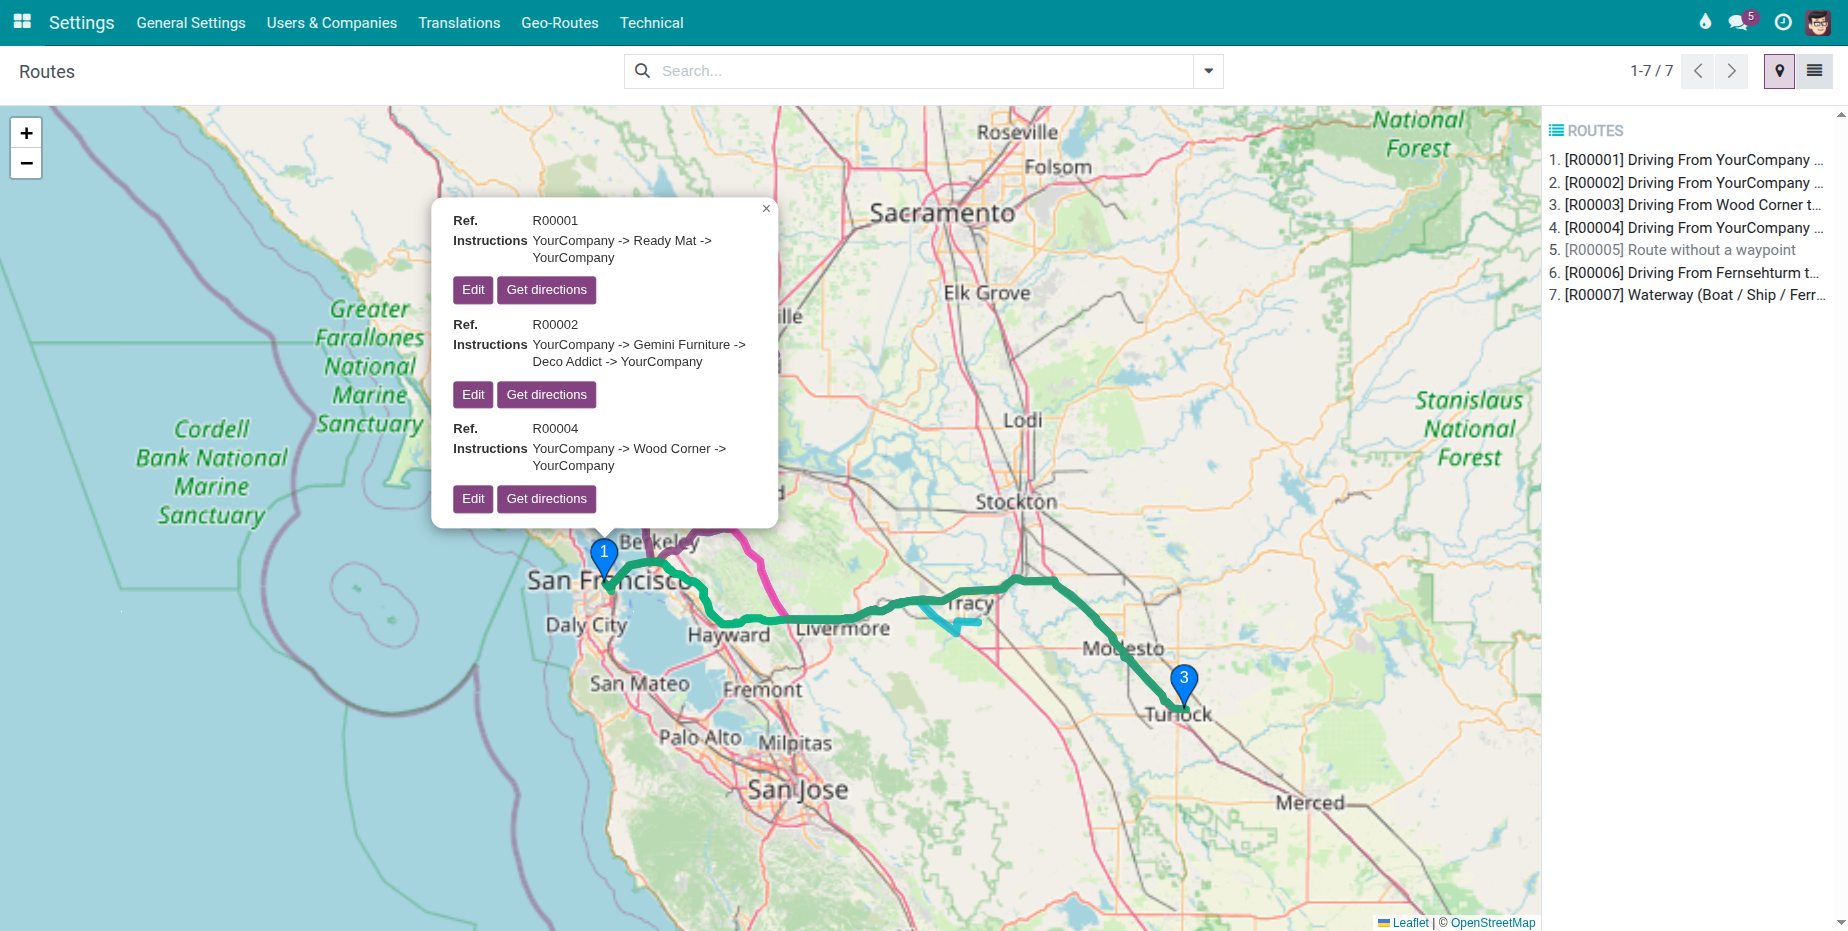
Task: Open the apps grid icon
Action: (21, 22)
